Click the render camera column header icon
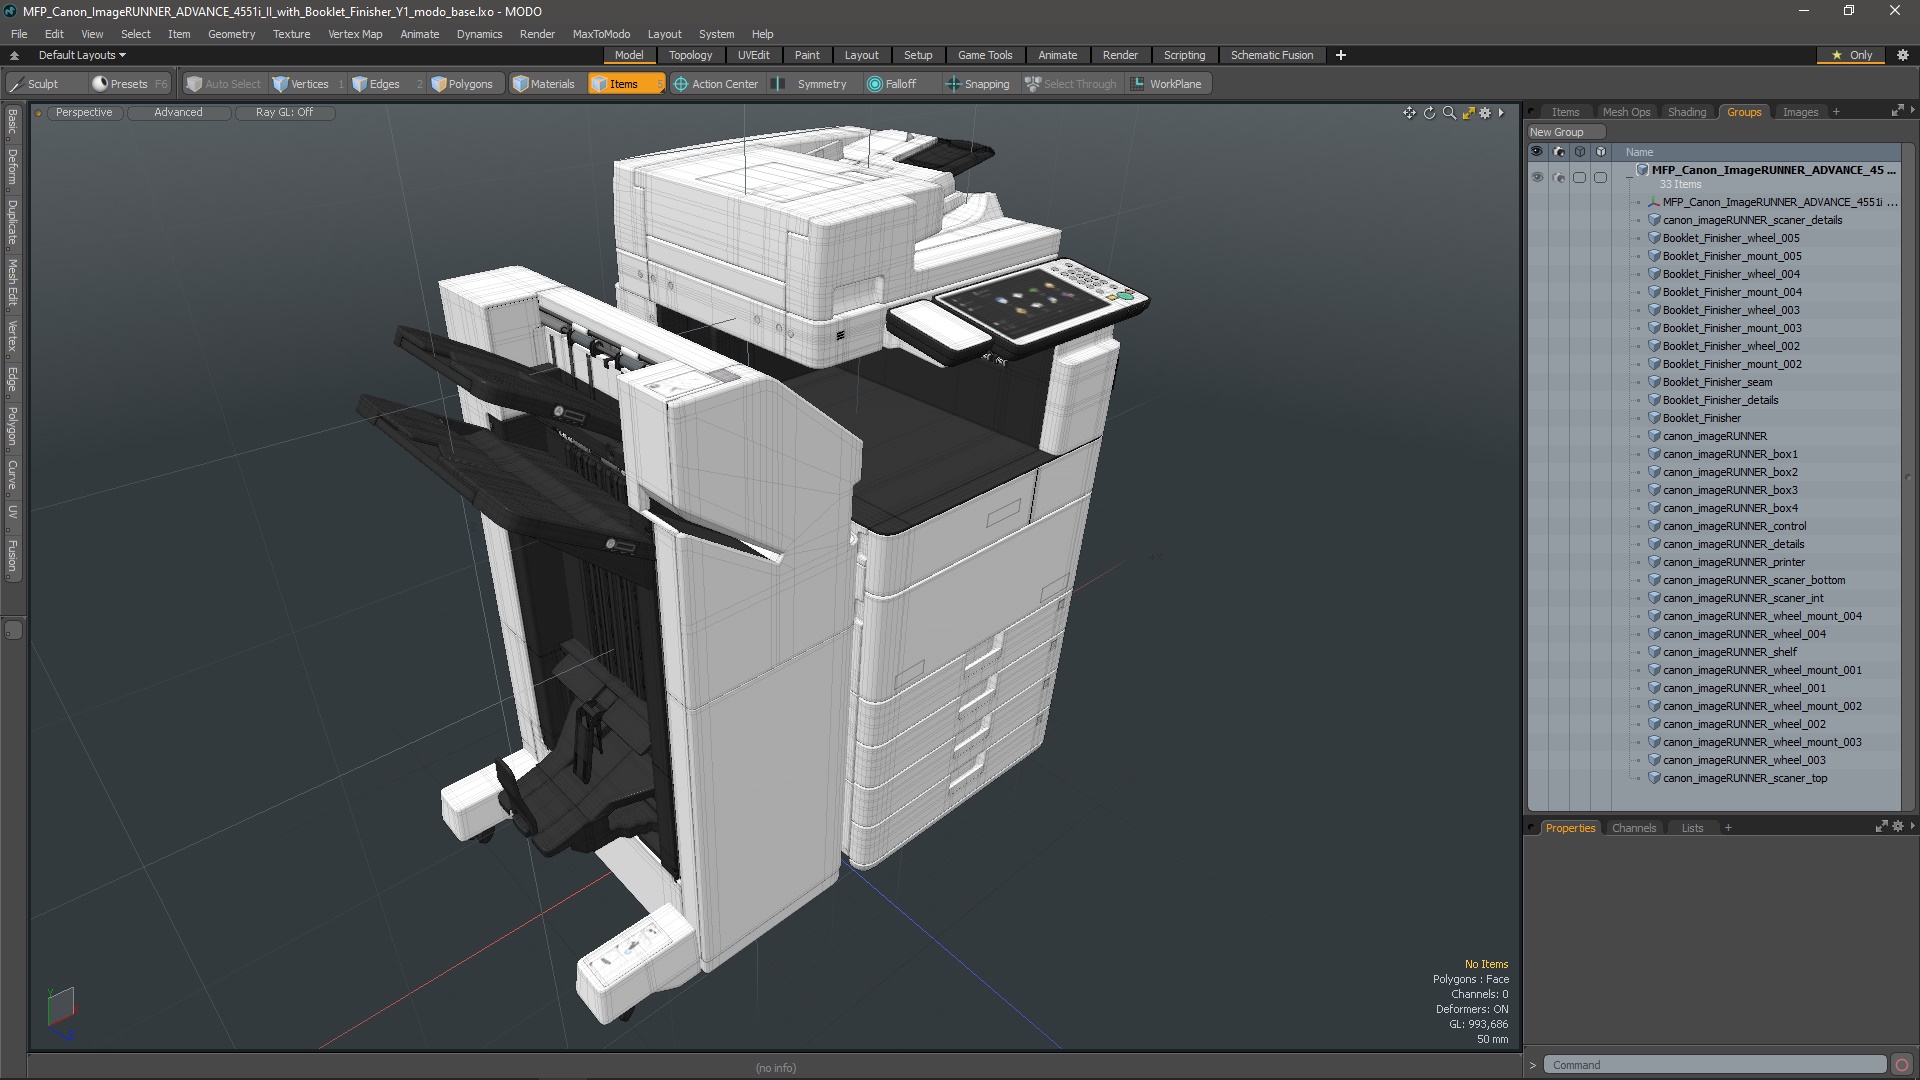The width and height of the screenshot is (1920, 1080). coord(1558,152)
